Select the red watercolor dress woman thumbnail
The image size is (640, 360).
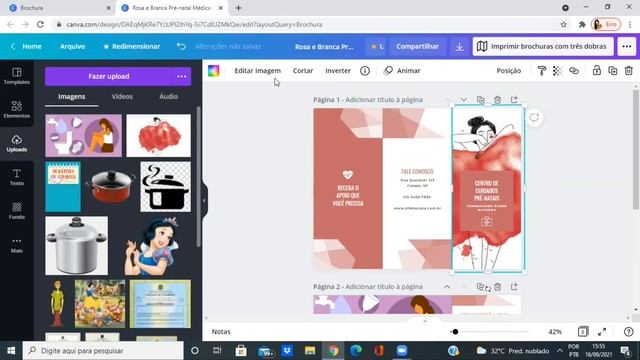(x=158, y=136)
